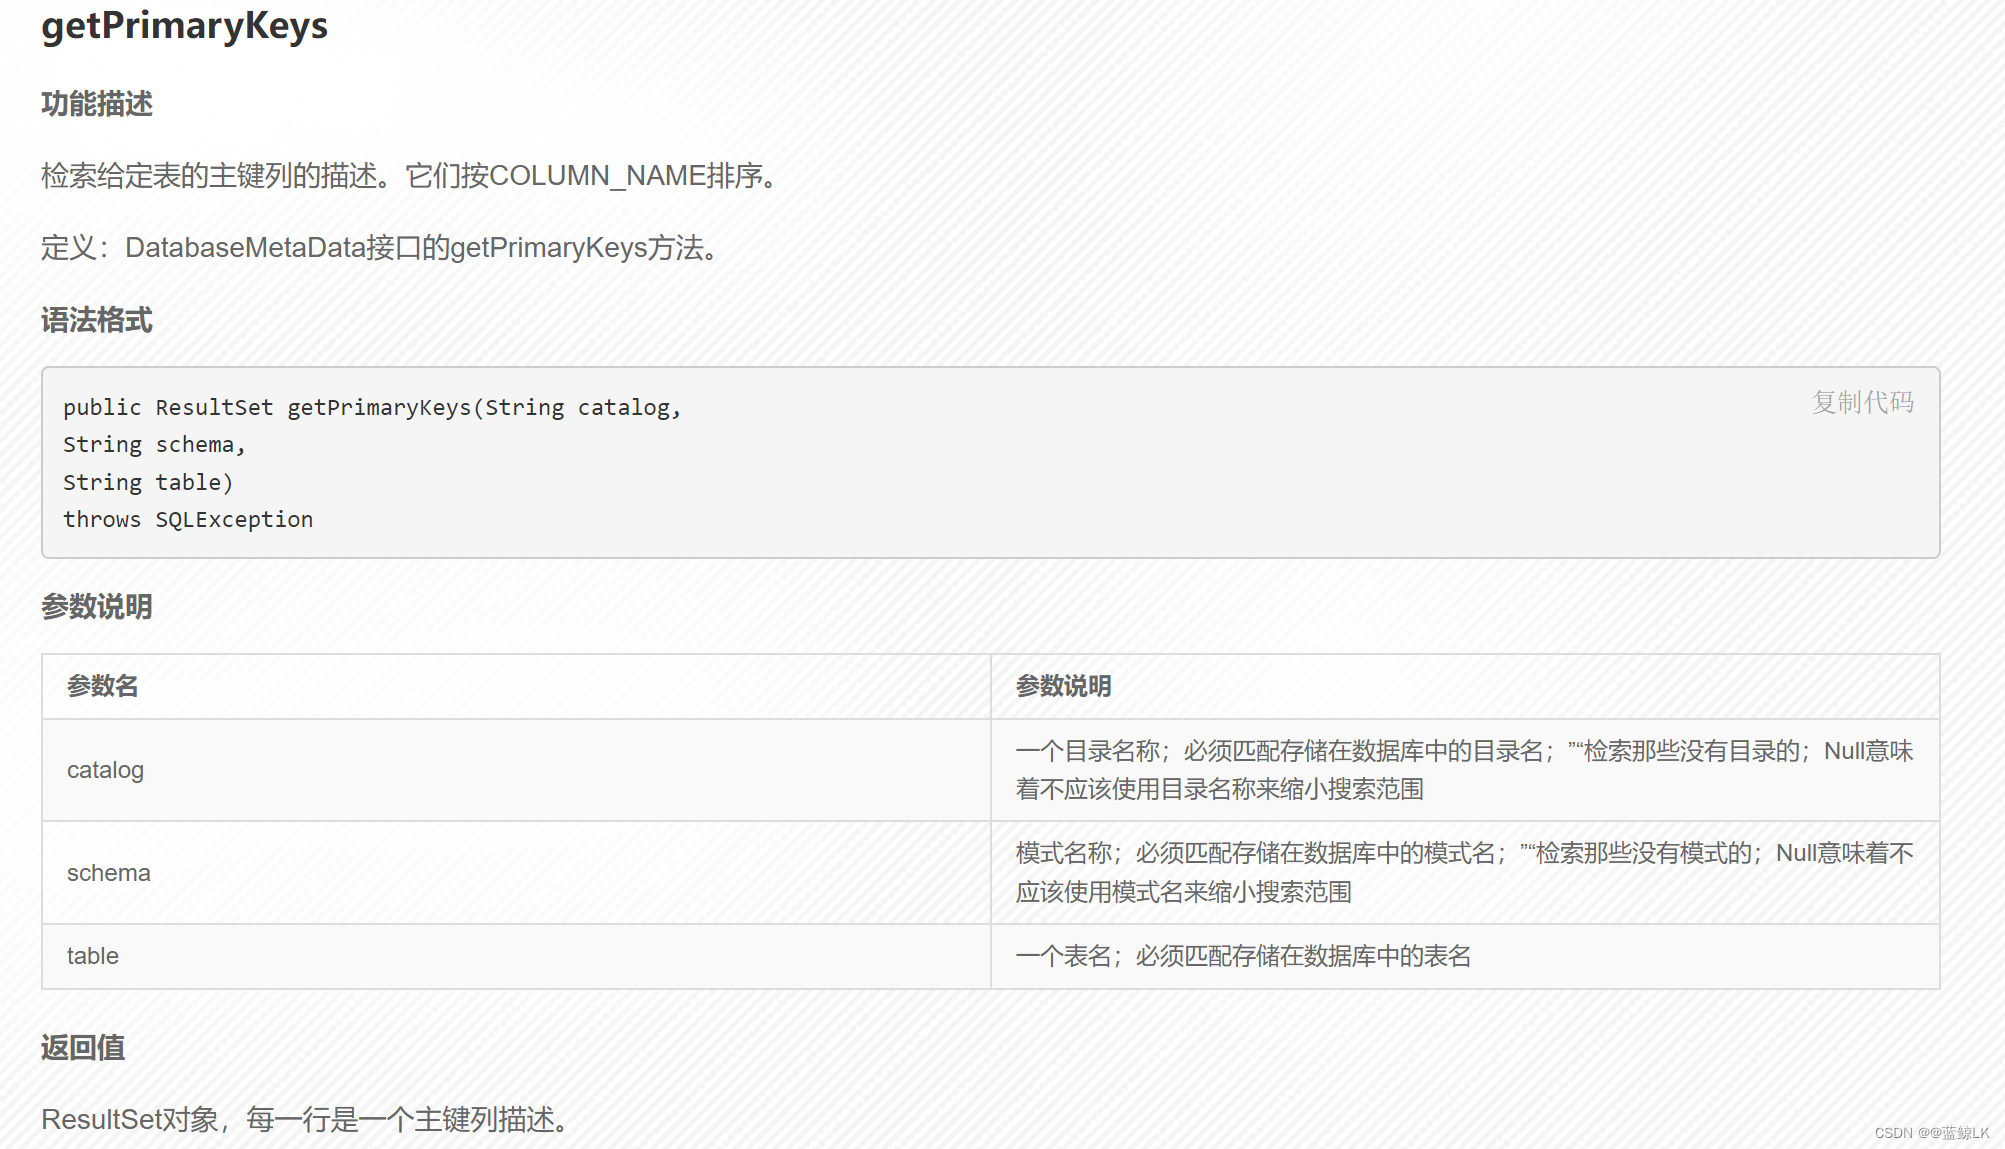Select the text DatabaseMetaData in the definition line
Viewport: 2005px width, 1149px height.
[x=245, y=247]
